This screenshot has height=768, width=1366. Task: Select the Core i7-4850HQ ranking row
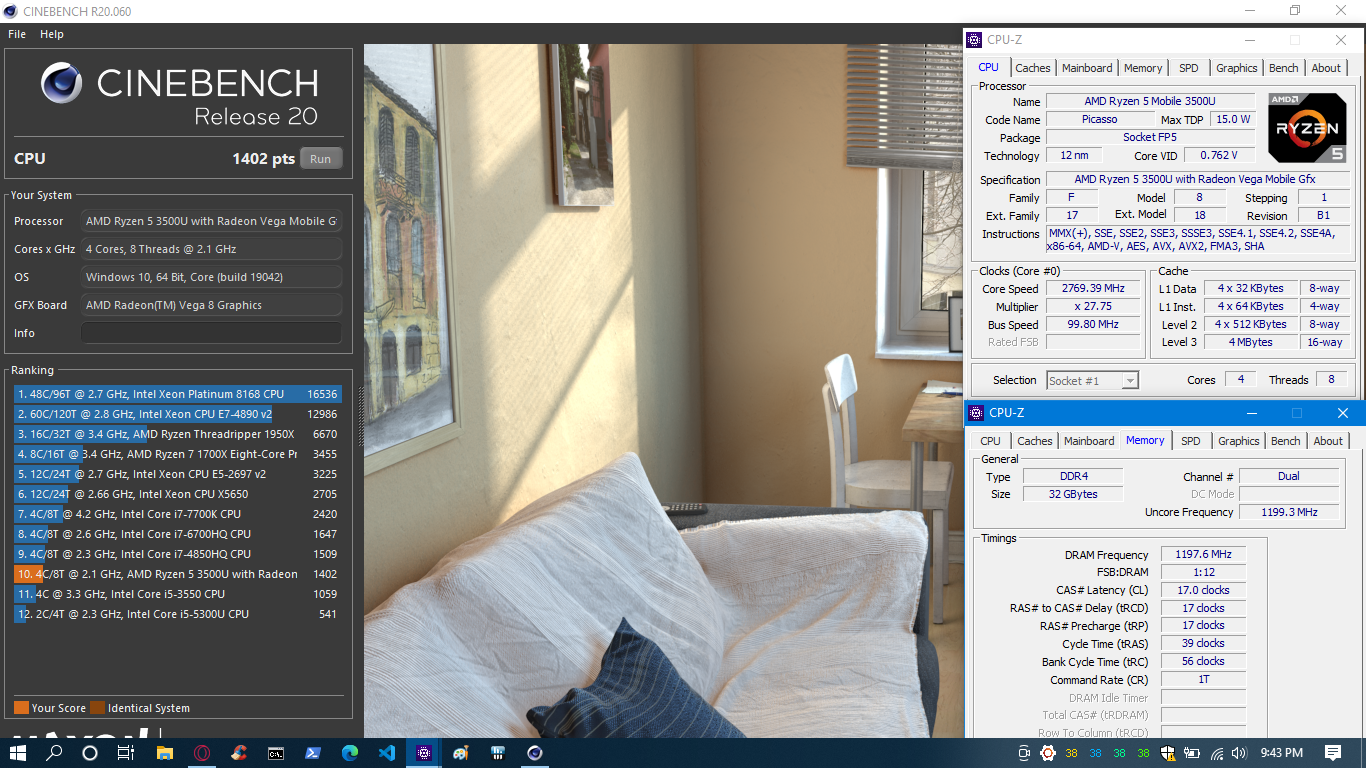click(x=177, y=554)
